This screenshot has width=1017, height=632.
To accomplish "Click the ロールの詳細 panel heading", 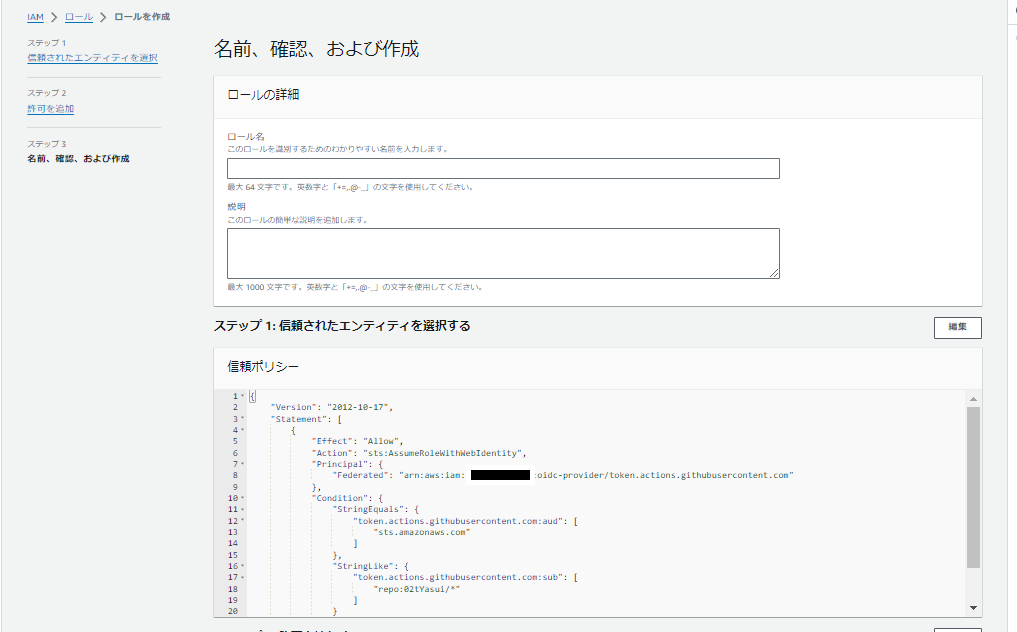I will tap(263, 95).
